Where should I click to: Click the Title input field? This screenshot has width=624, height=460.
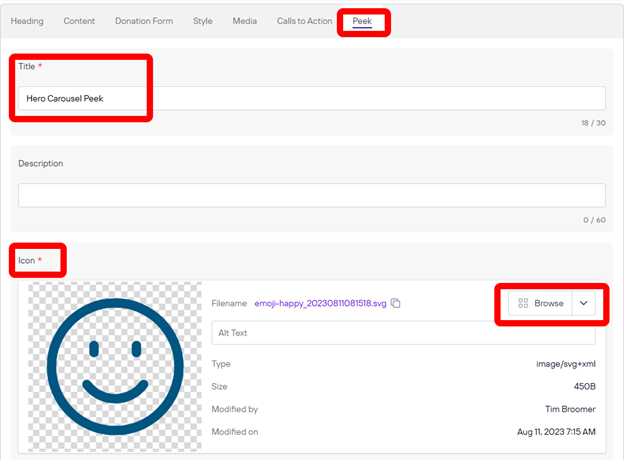pyautogui.click(x=312, y=98)
